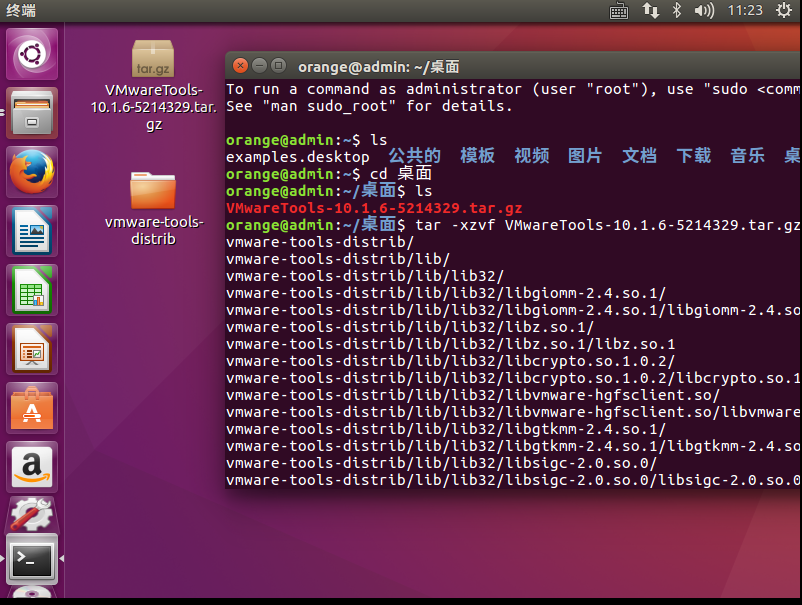The height and width of the screenshot is (605, 802).
Task: Select the VMwareTools tar.gz desktop archive
Action: [153, 86]
